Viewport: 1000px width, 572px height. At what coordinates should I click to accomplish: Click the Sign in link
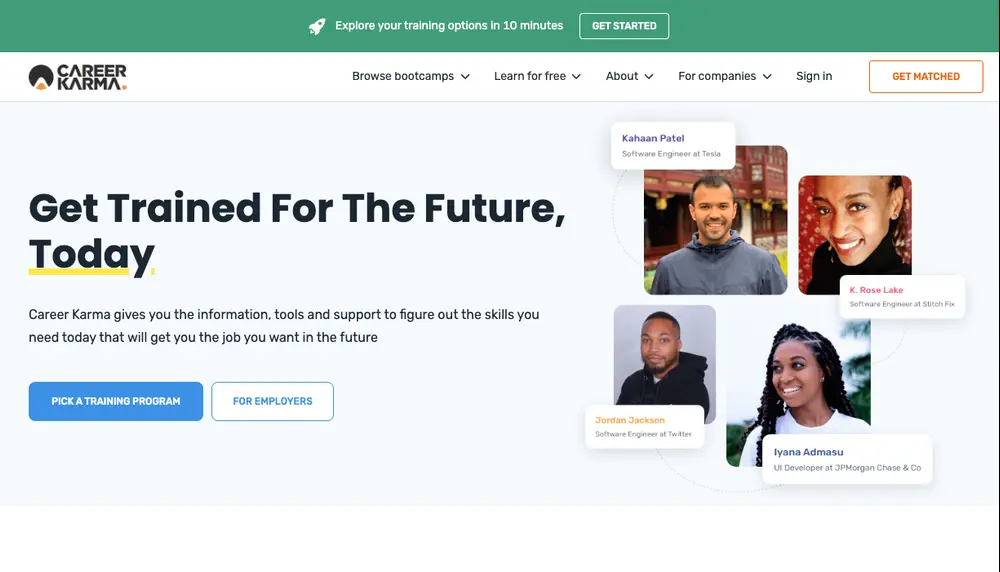pos(814,76)
